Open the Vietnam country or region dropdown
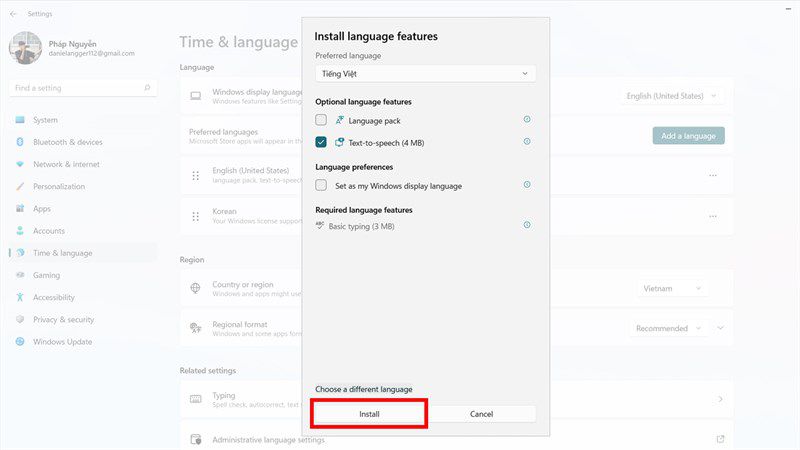The image size is (800, 450). tap(671, 288)
